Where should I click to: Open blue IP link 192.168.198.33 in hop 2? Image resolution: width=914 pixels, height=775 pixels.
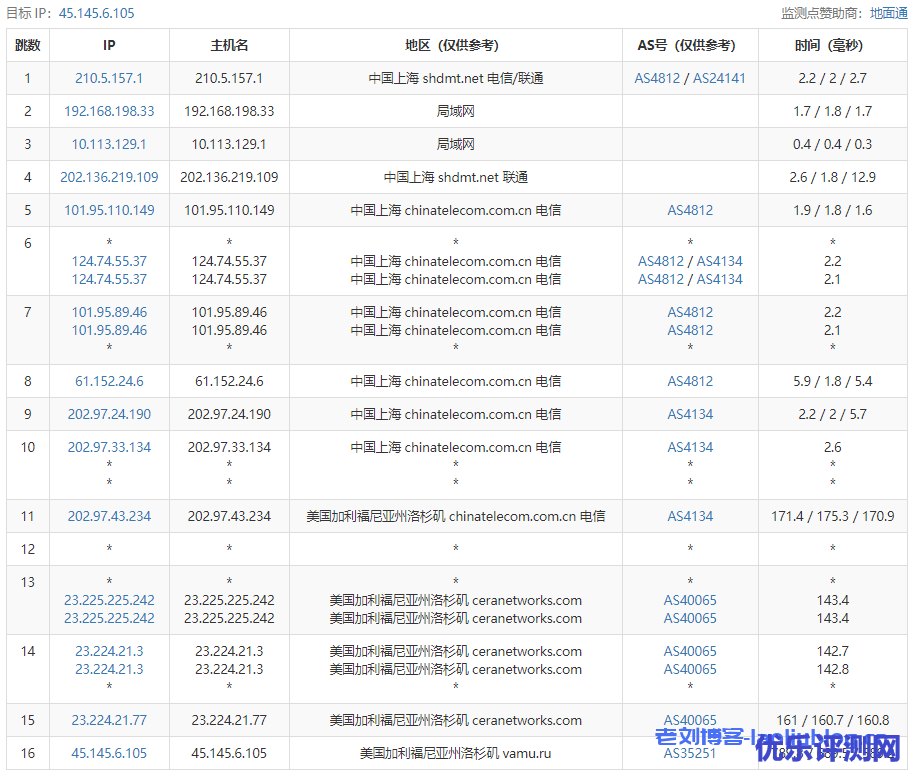(109, 111)
